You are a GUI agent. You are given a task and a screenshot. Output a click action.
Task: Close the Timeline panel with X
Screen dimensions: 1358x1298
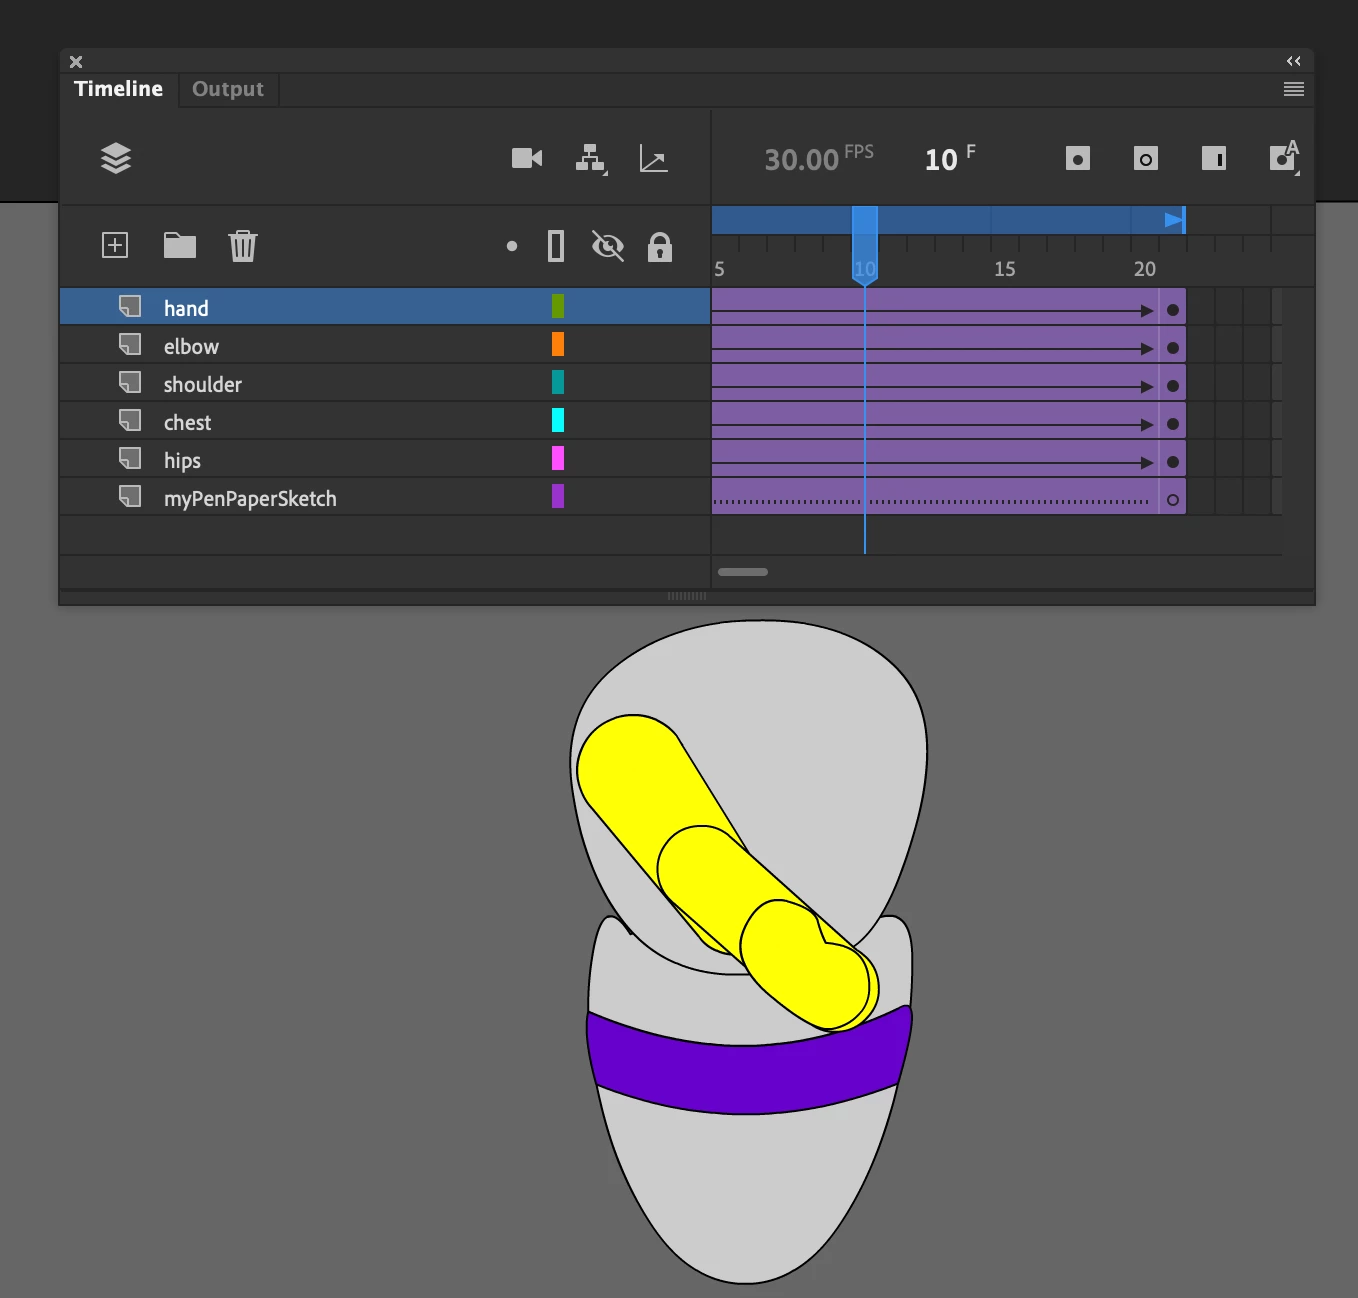point(76,62)
